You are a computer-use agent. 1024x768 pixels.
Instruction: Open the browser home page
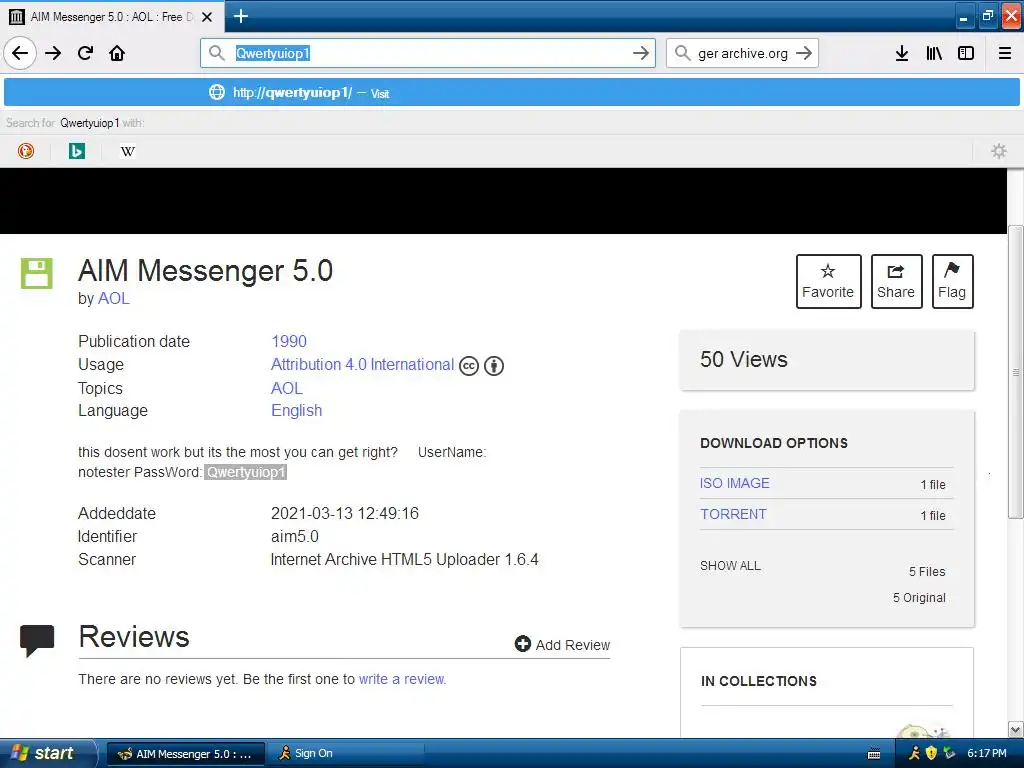(117, 53)
